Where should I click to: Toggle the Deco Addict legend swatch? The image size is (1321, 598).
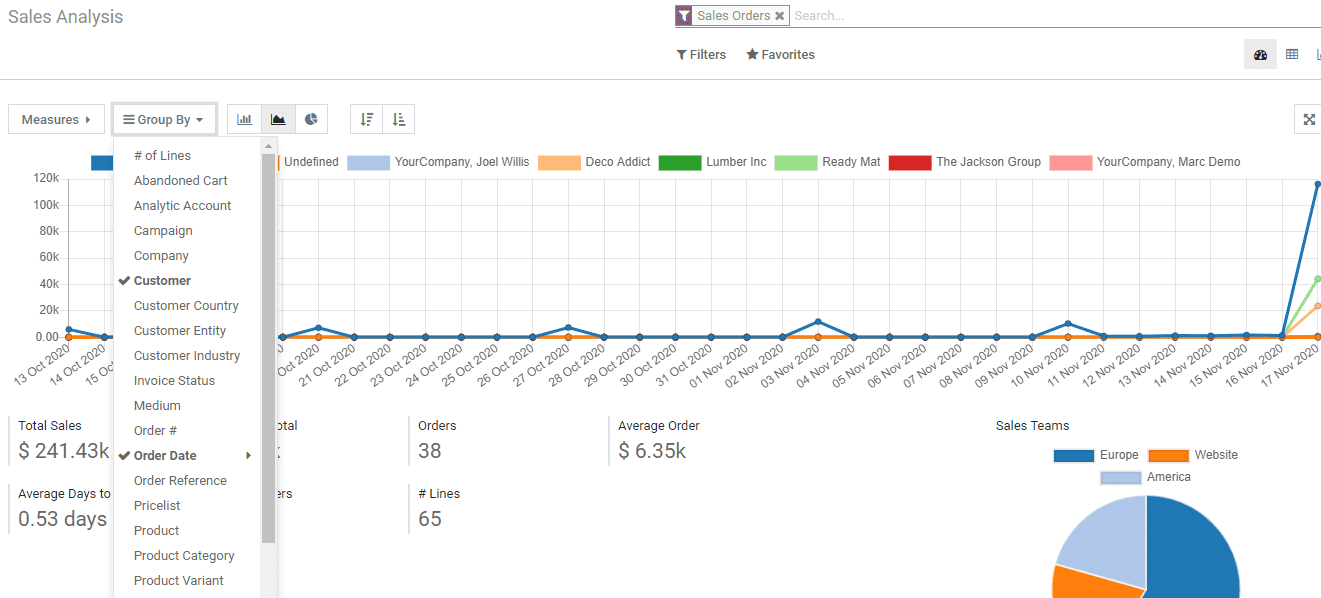pyautogui.click(x=559, y=162)
